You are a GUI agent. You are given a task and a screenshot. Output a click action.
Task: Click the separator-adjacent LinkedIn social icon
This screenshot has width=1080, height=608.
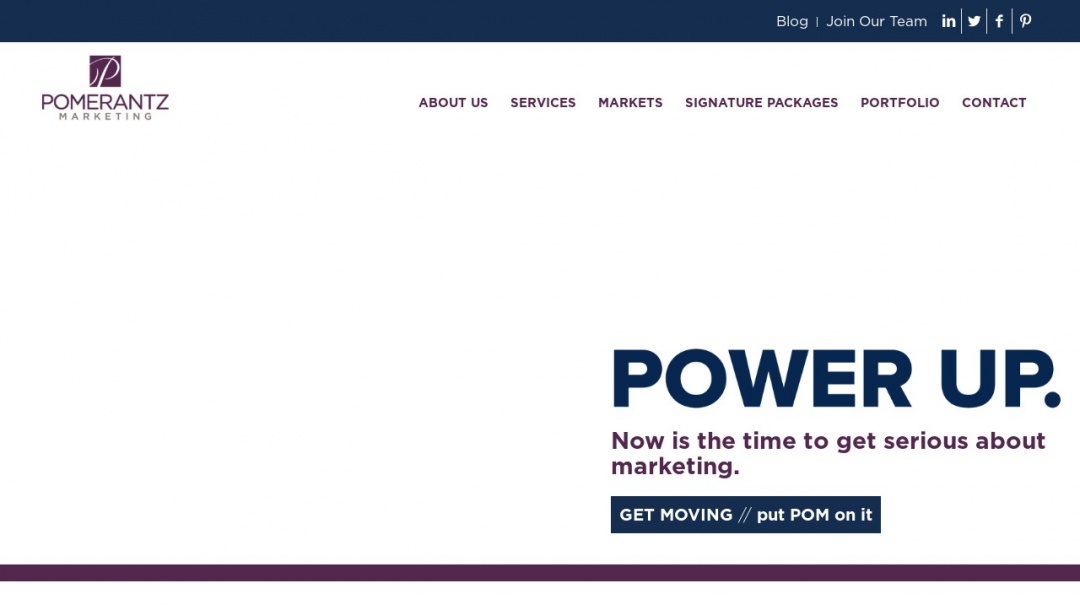(x=948, y=20)
